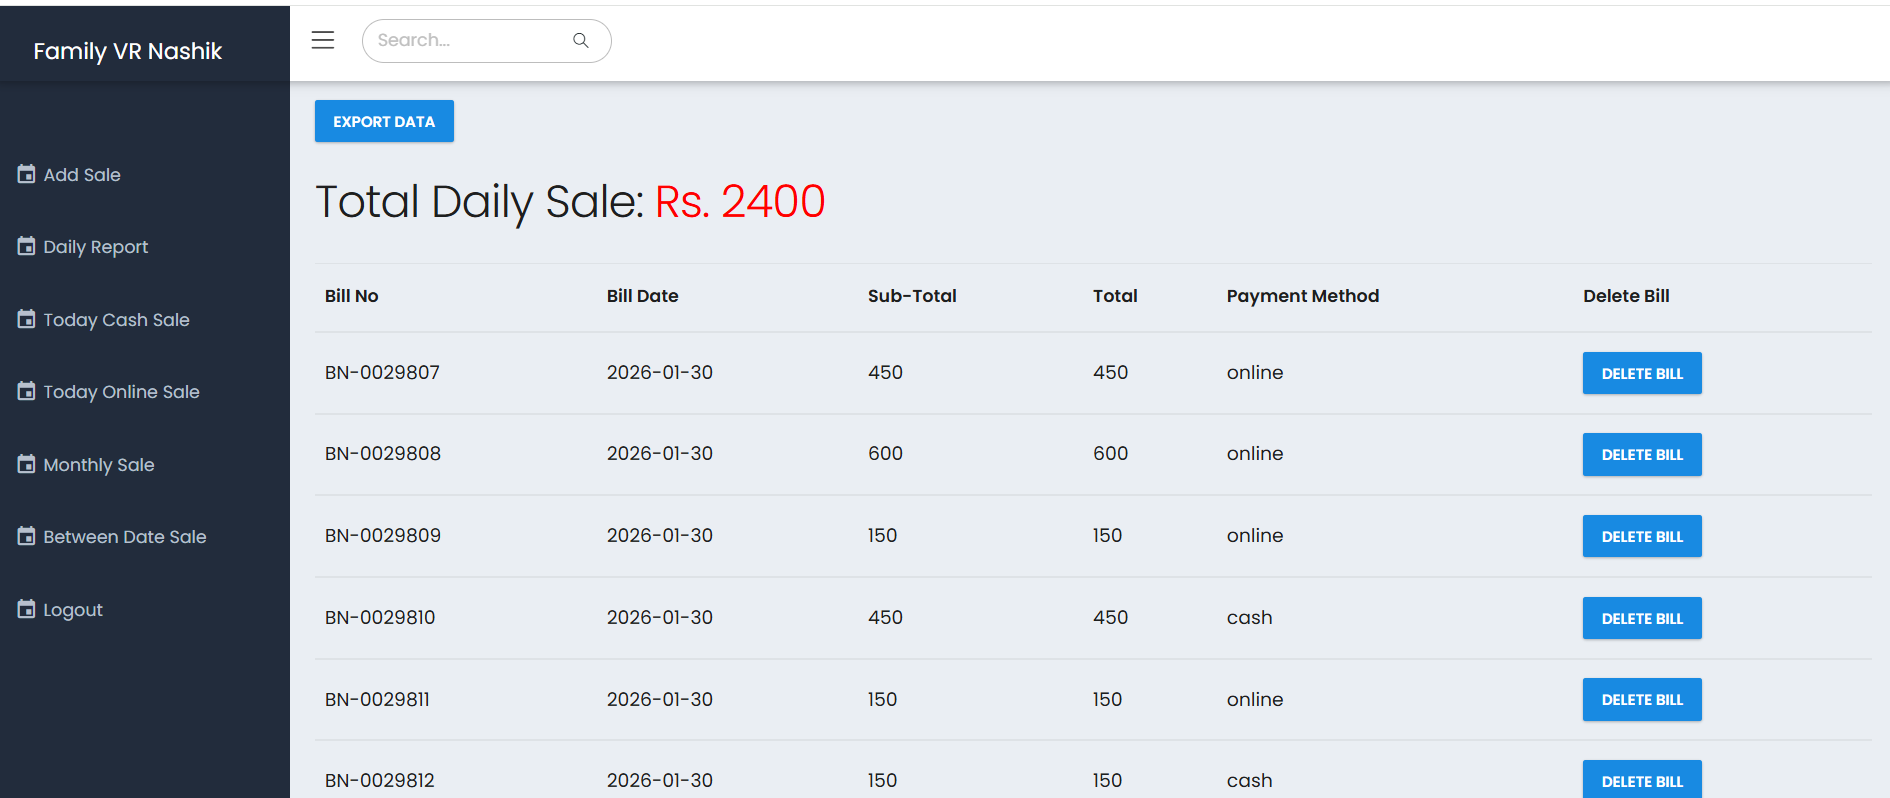Select Logout from the sidebar

73,610
